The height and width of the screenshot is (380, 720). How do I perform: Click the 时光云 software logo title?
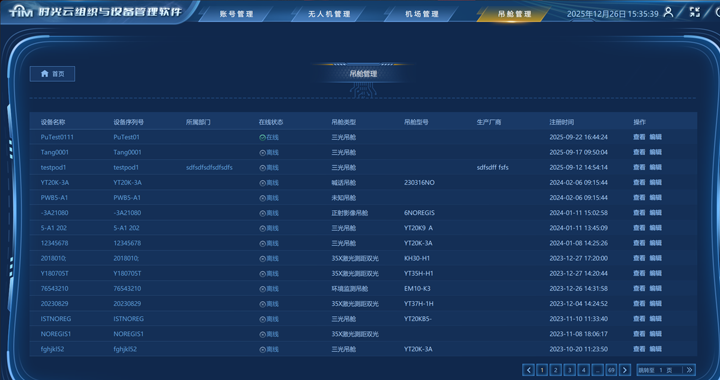(96, 11)
